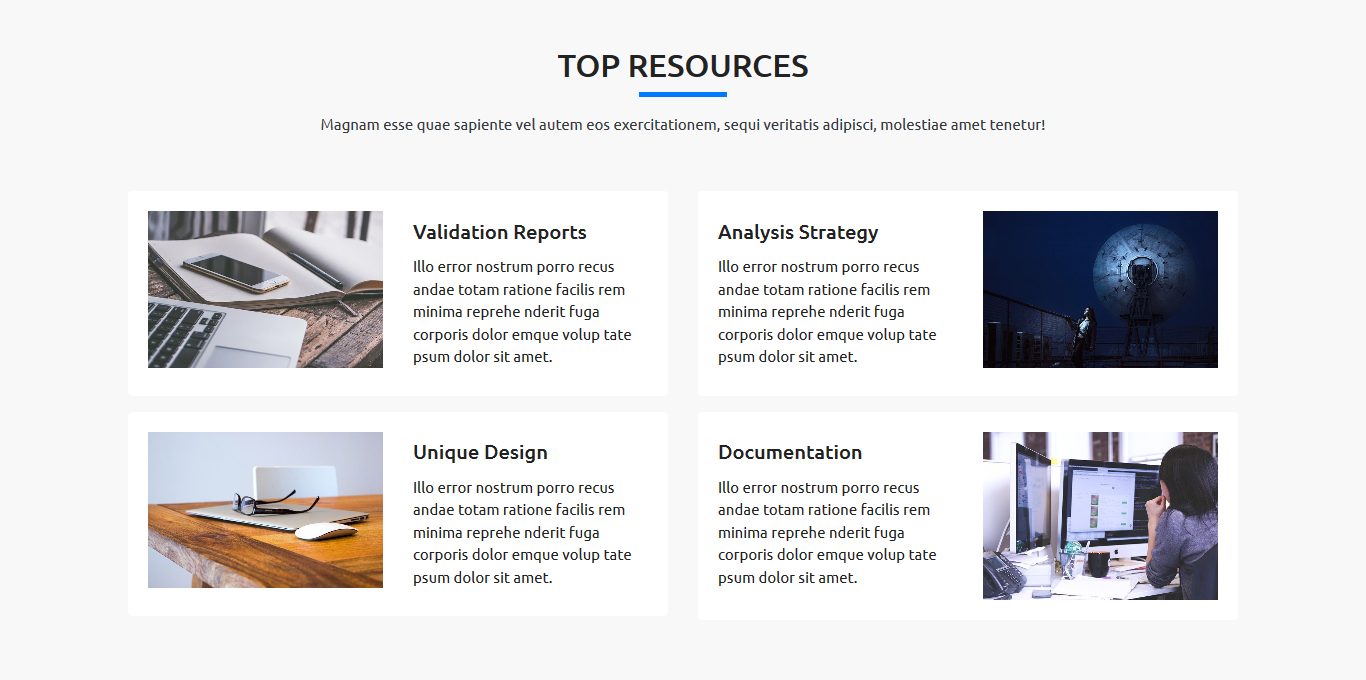1366x680 pixels.
Task: Click the description text under Validation Reports
Action: [x=522, y=312]
